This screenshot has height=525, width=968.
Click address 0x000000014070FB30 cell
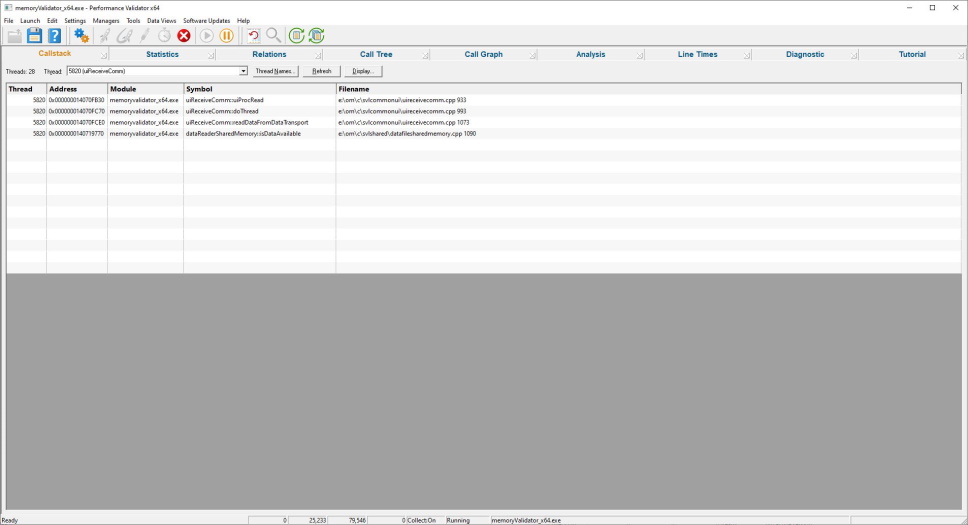coord(77,100)
